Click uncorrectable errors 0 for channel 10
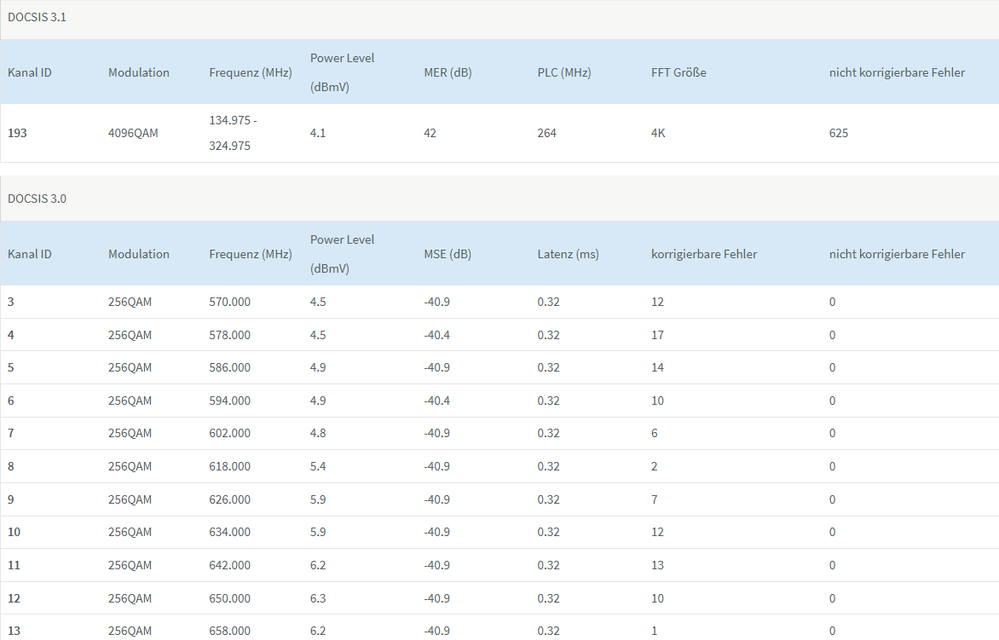 [x=832, y=532]
